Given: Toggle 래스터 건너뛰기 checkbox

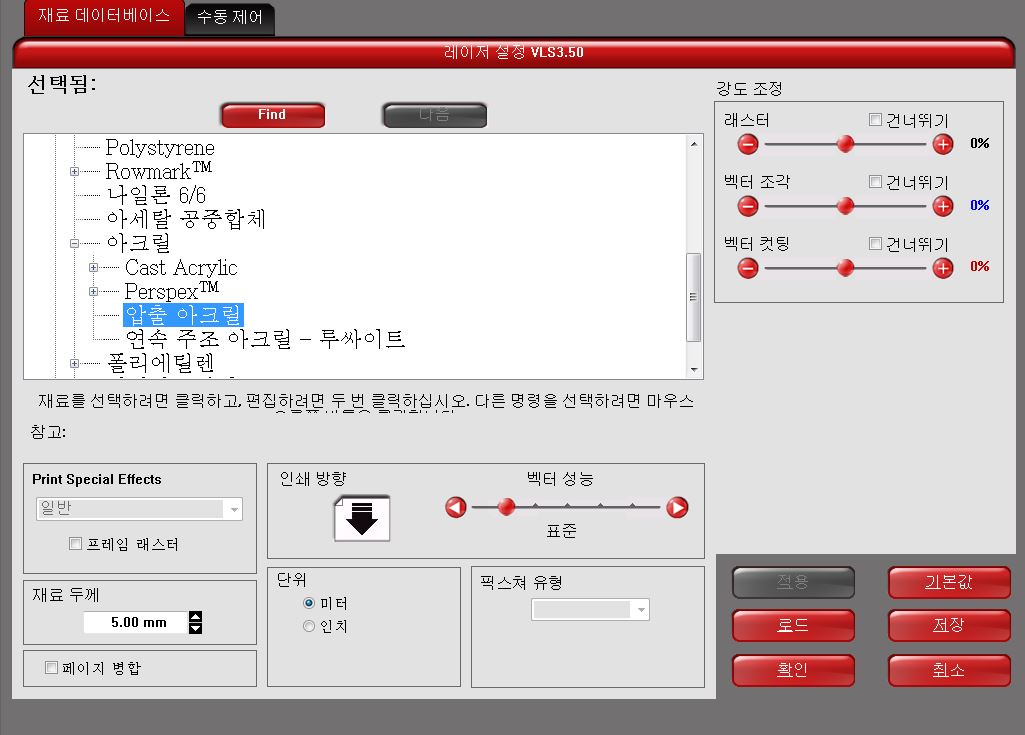Looking at the screenshot, I should pos(875,119).
